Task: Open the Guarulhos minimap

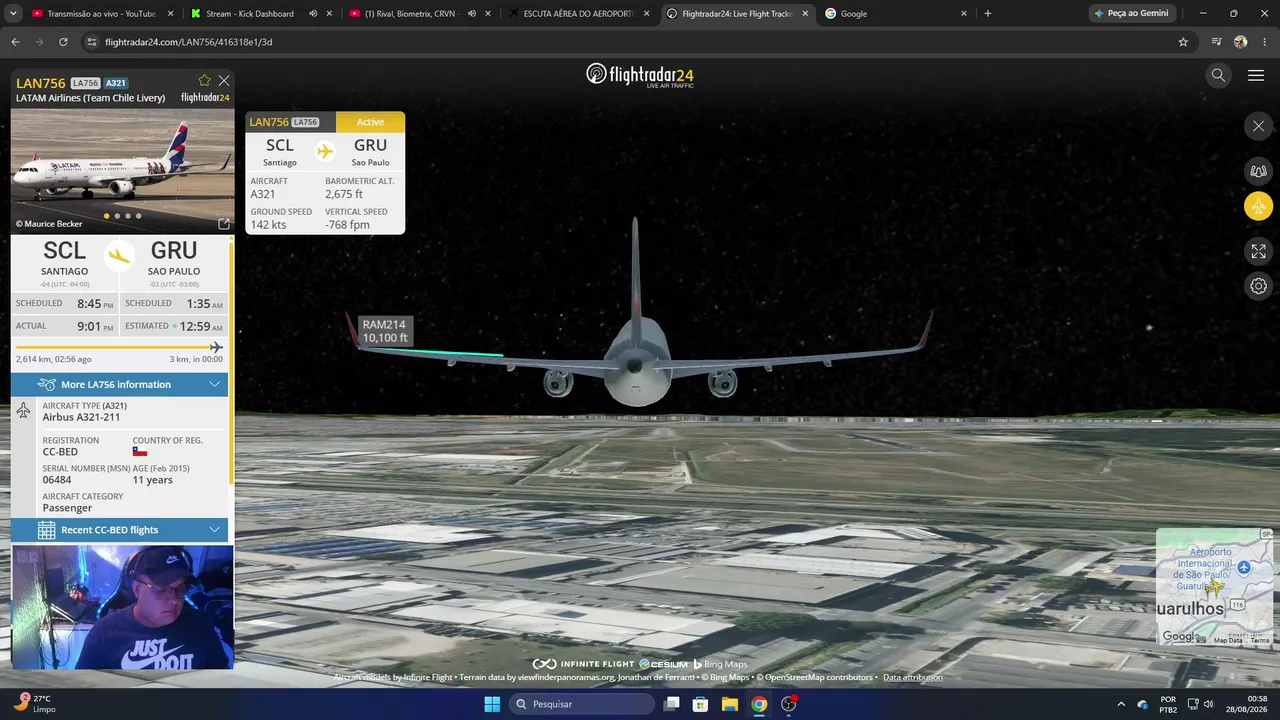Action: [1214, 587]
